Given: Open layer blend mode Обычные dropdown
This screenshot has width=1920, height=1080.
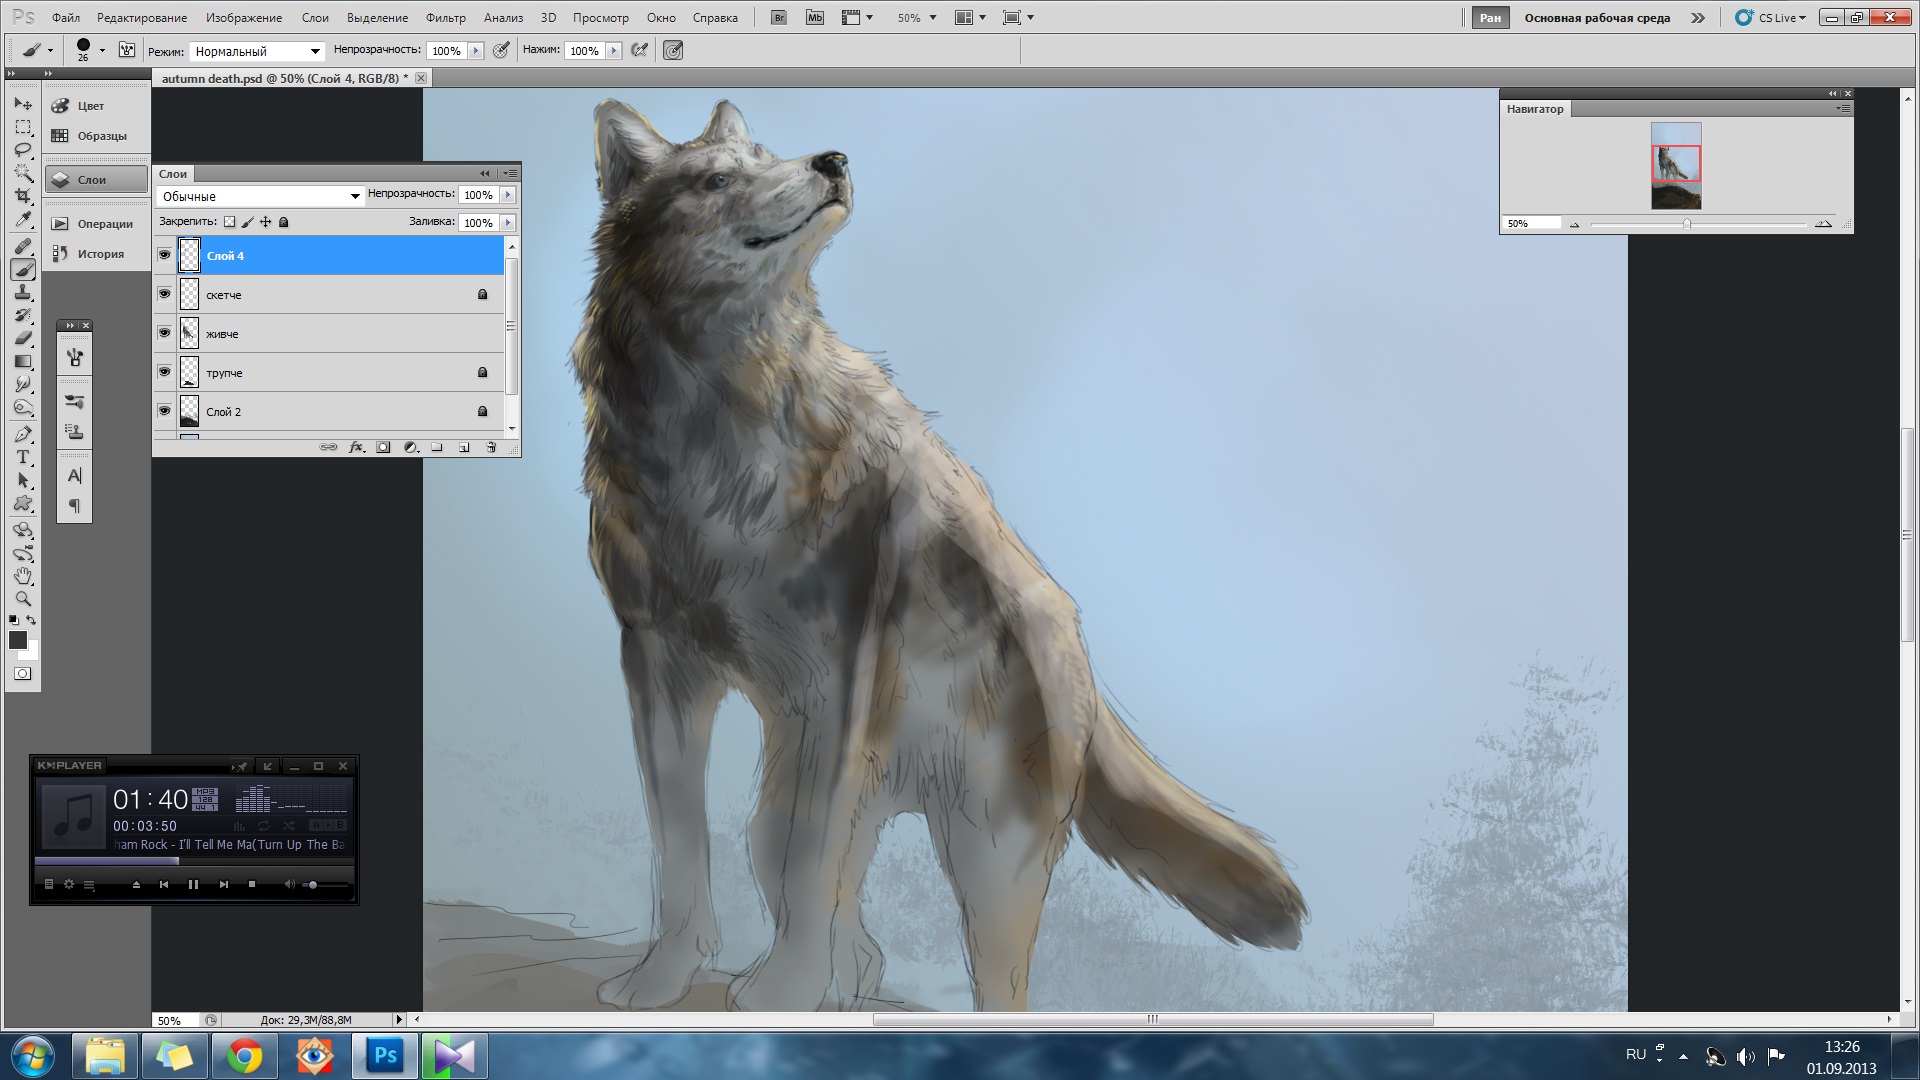Looking at the screenshot, I should 259,196.
